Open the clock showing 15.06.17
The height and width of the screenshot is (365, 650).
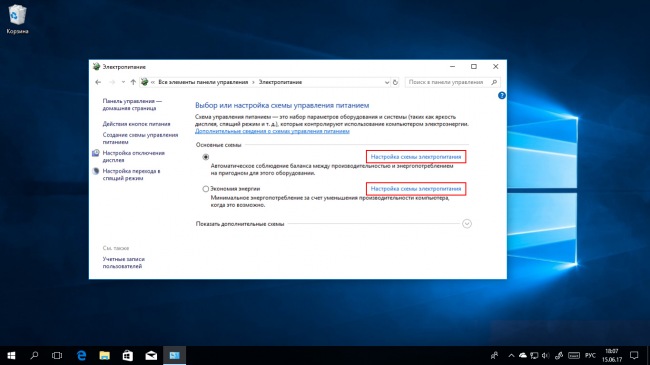pos(612,355)
